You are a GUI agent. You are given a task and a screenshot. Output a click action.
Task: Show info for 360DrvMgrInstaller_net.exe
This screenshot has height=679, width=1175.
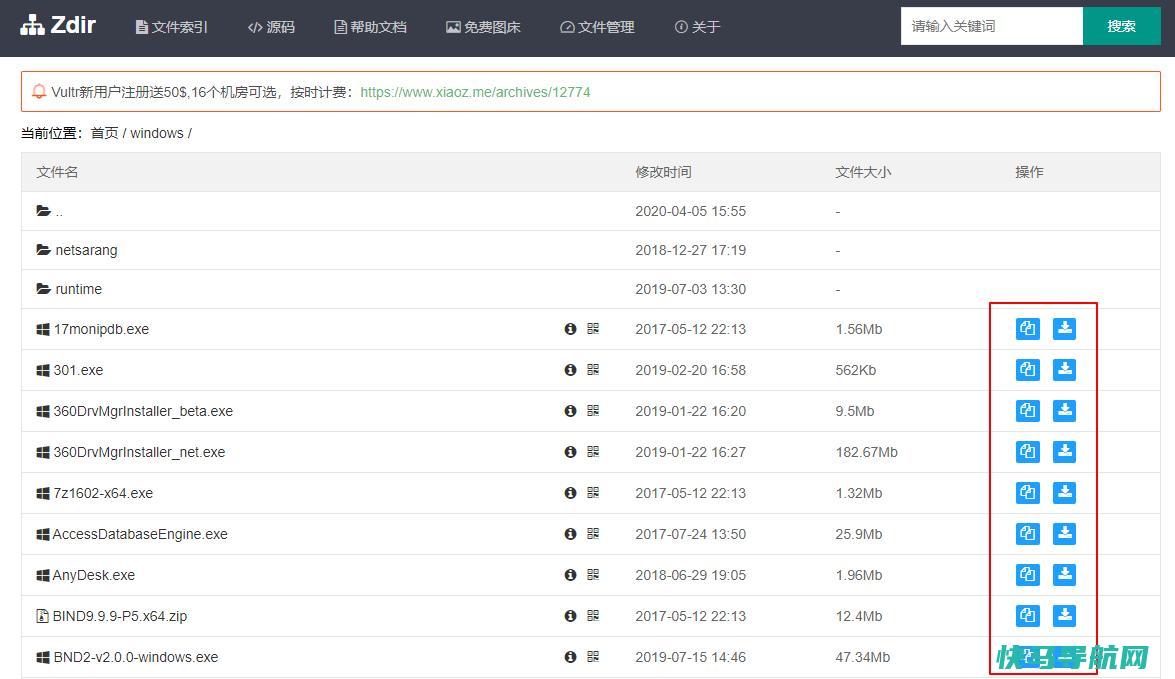click(570, 452)
